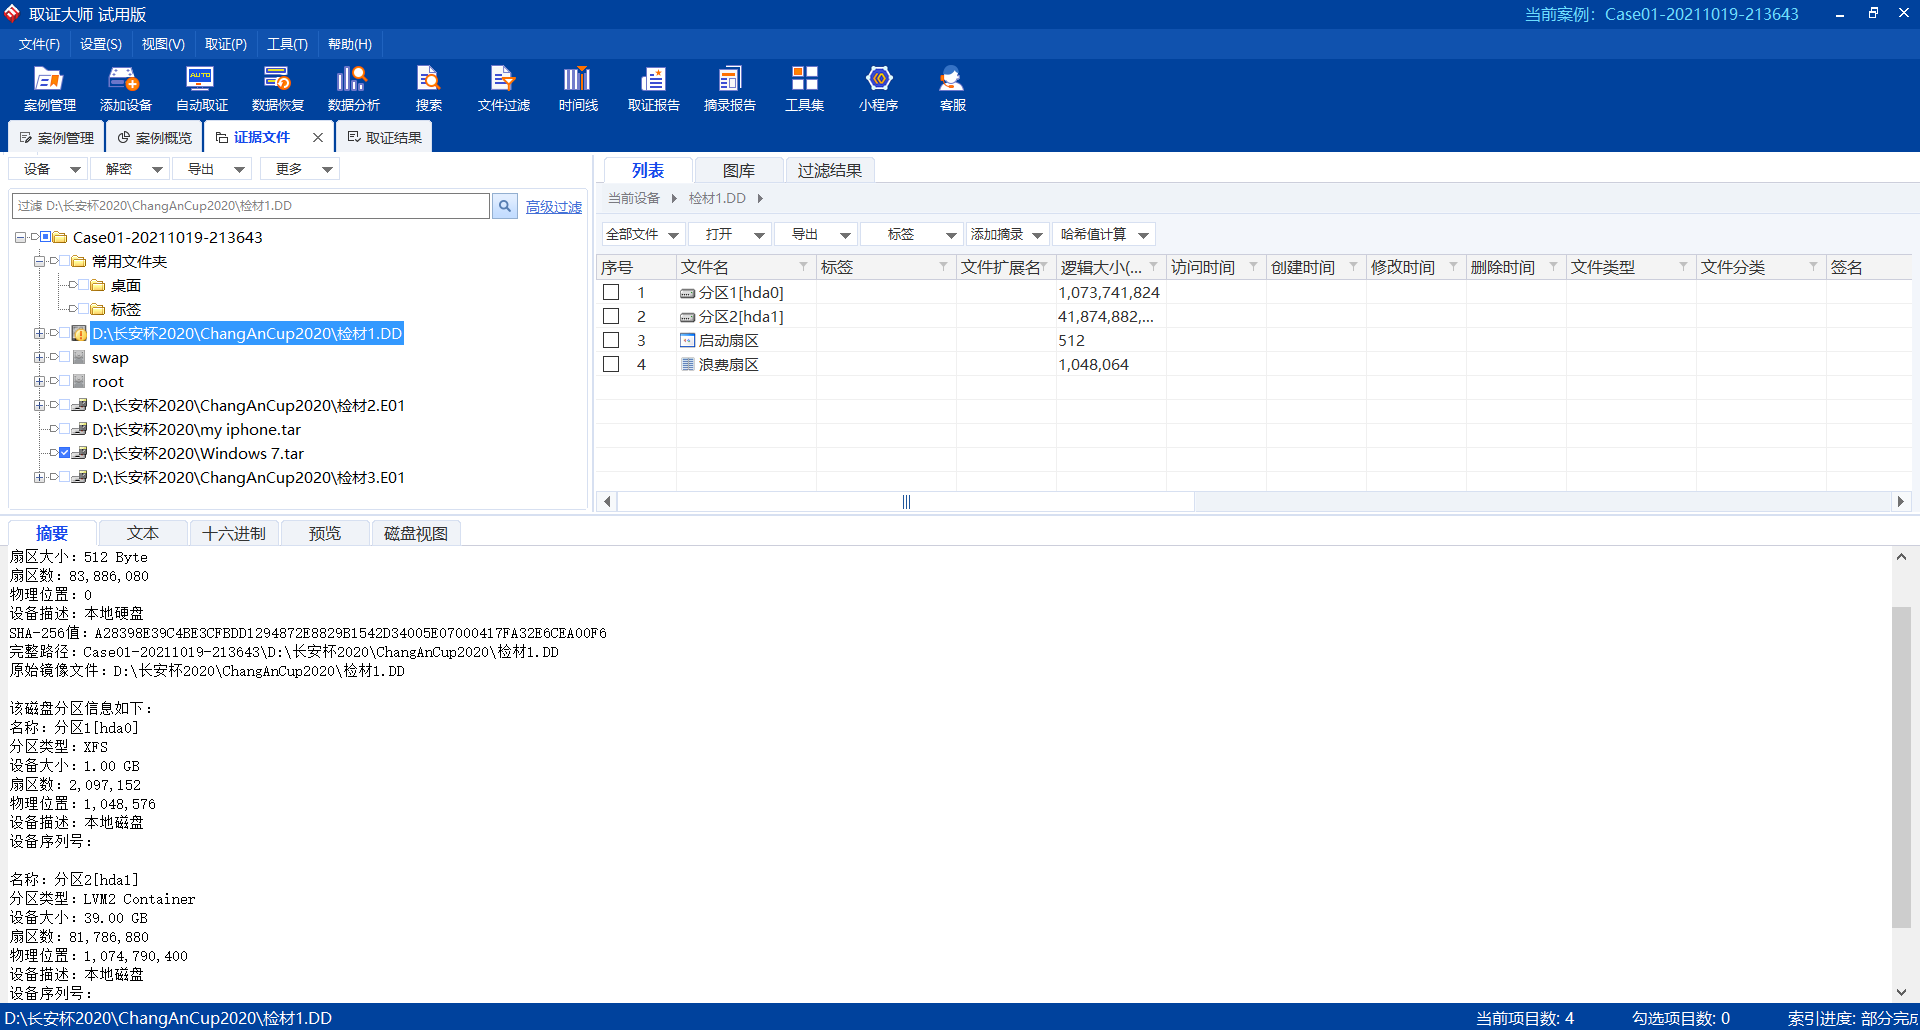Open the 设备 dropdown in left panel
This screenshot has width=1920, height=1030.
(49, 169)
